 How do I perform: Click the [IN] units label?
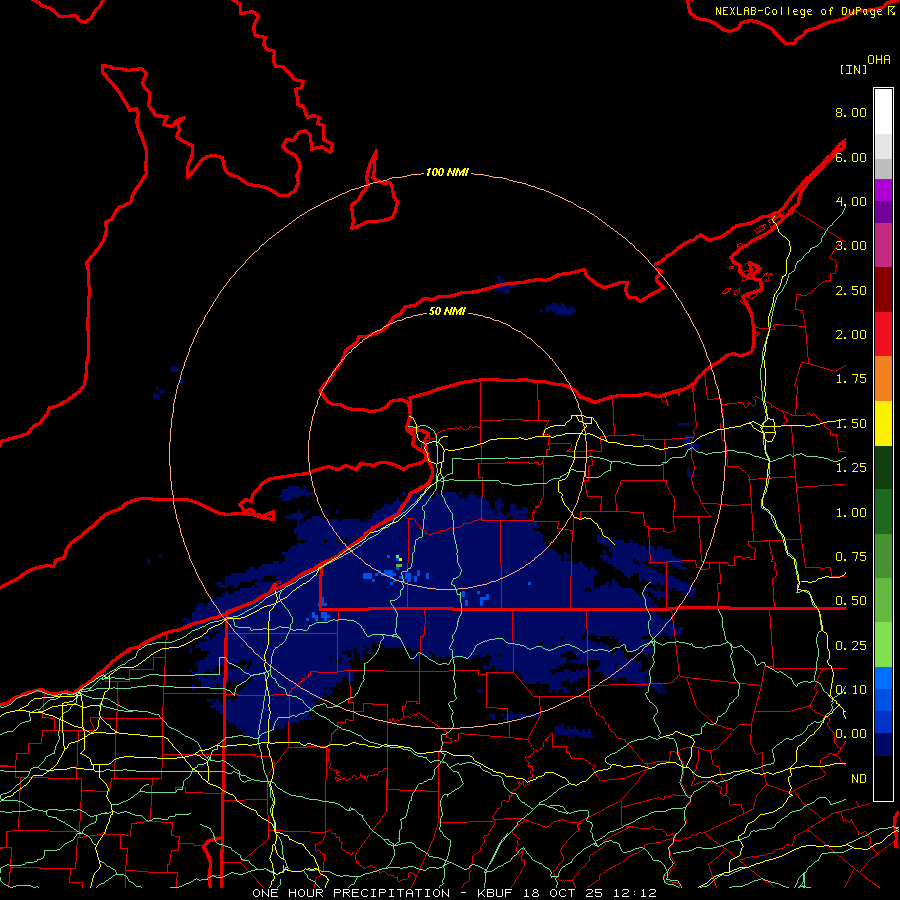(853, 69)
